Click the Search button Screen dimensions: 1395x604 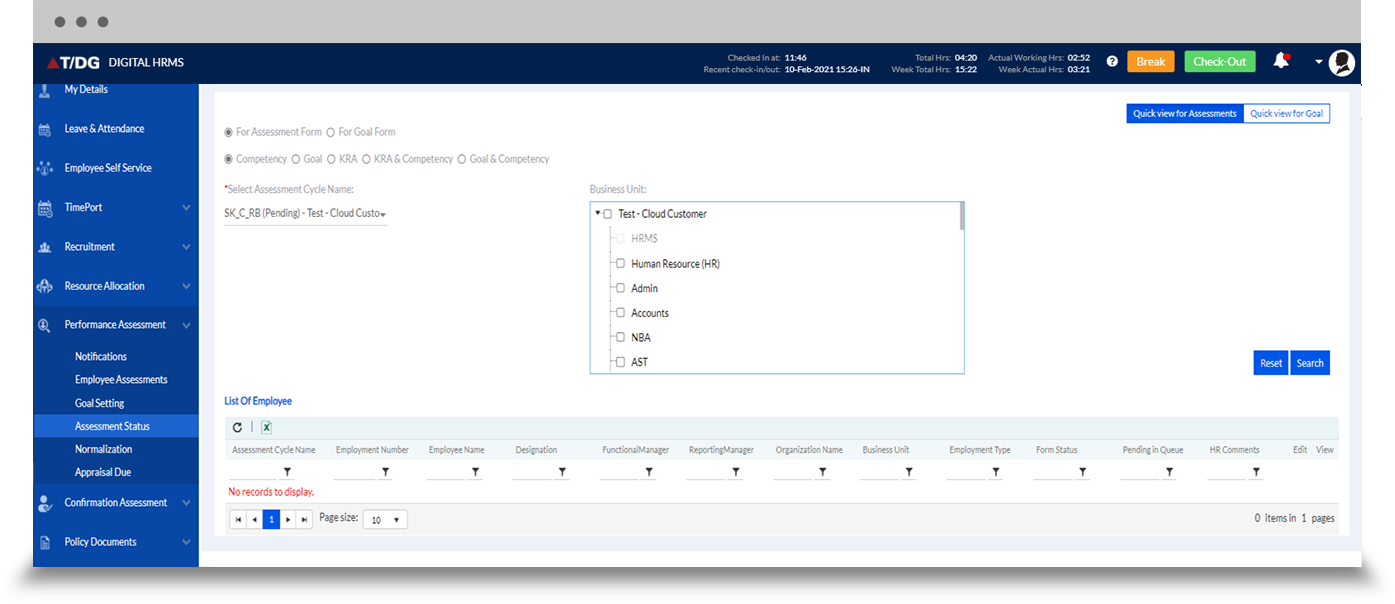click(1310, 363)
